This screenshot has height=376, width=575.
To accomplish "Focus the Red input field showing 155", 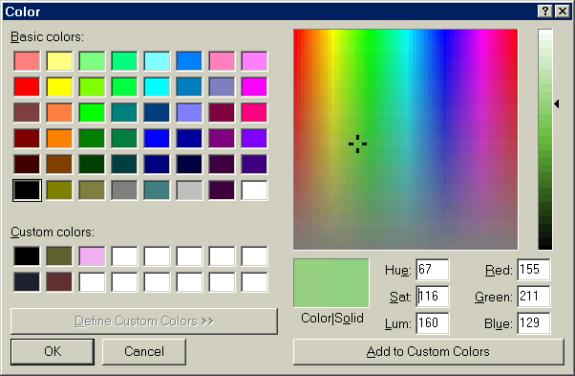I will coord(534,270).
